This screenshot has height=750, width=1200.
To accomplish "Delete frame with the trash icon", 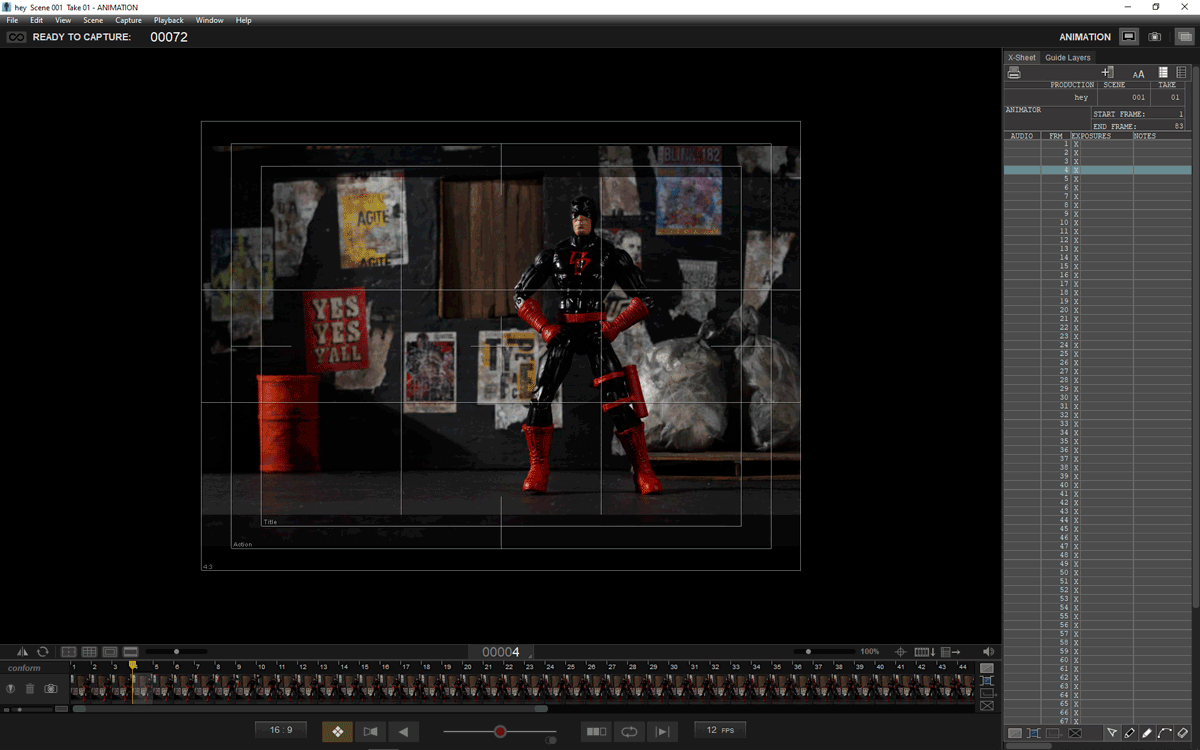I will [30, 688].
